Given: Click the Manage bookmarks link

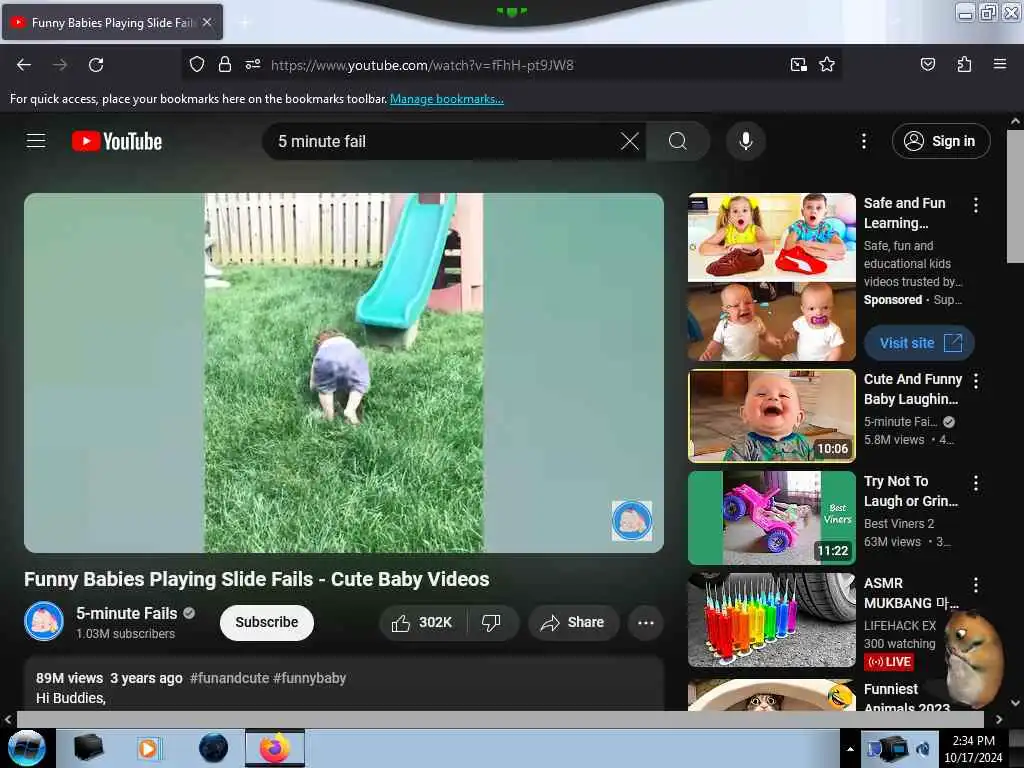Looking at the screenshot, I should (447, 99).
